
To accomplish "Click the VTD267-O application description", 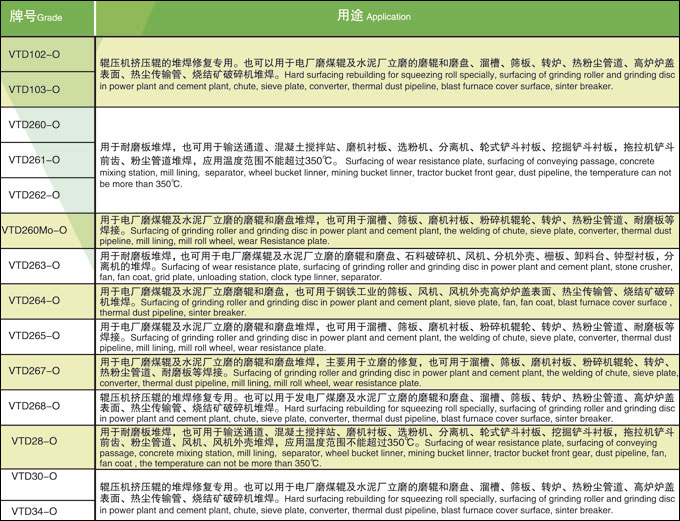I will coord(387,373).
